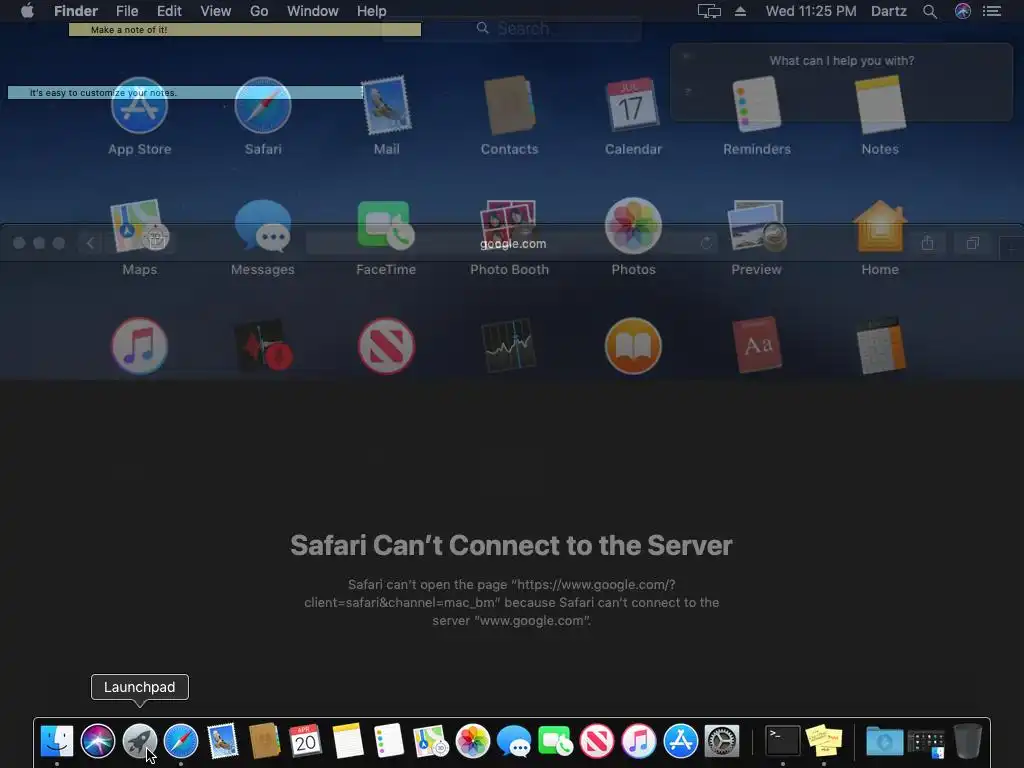This screenshot has width=1024, height=768.
Task: Open Photos pinwheel icon in Dock
Action: [472, 741]
